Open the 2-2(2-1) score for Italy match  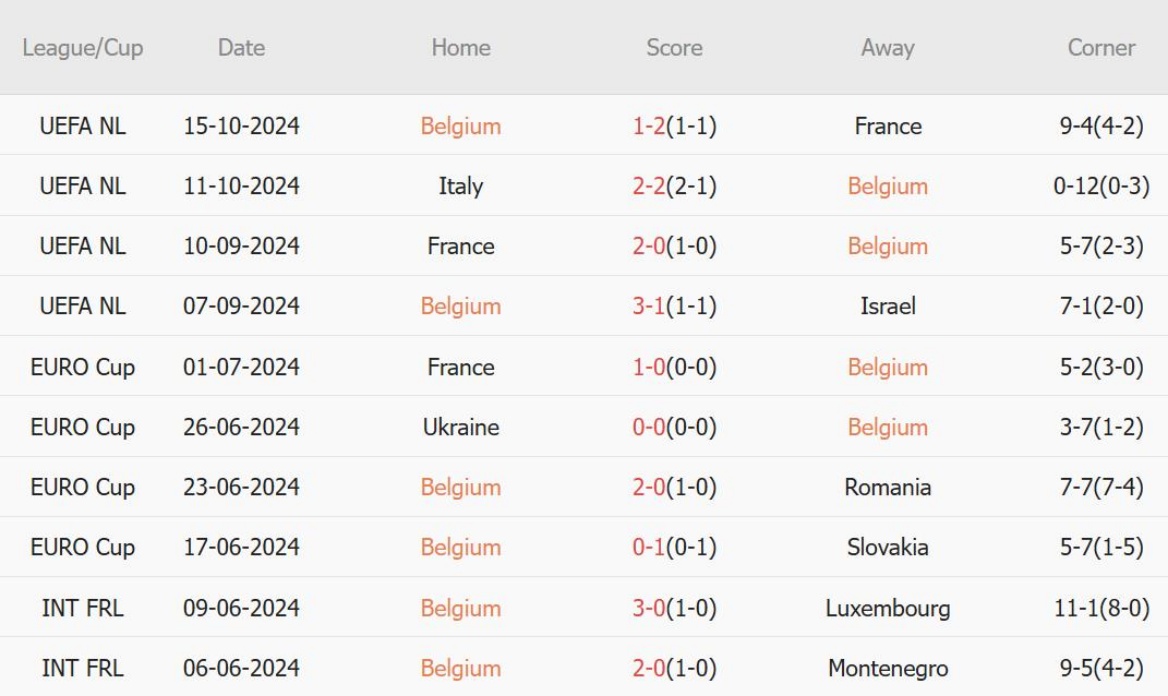coord(673,186)
